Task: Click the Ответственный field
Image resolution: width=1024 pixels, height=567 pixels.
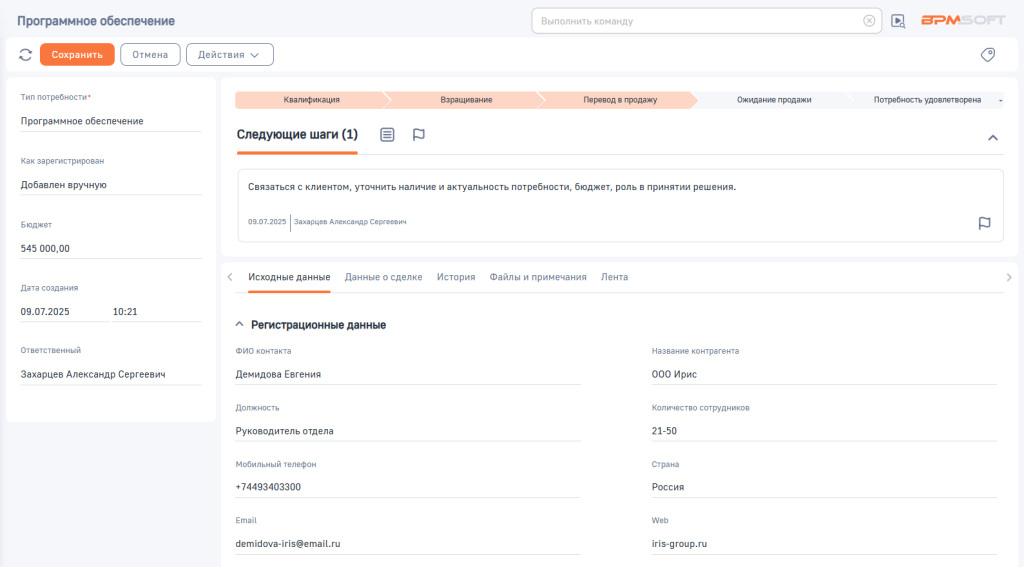Action: tap(110, 374)
